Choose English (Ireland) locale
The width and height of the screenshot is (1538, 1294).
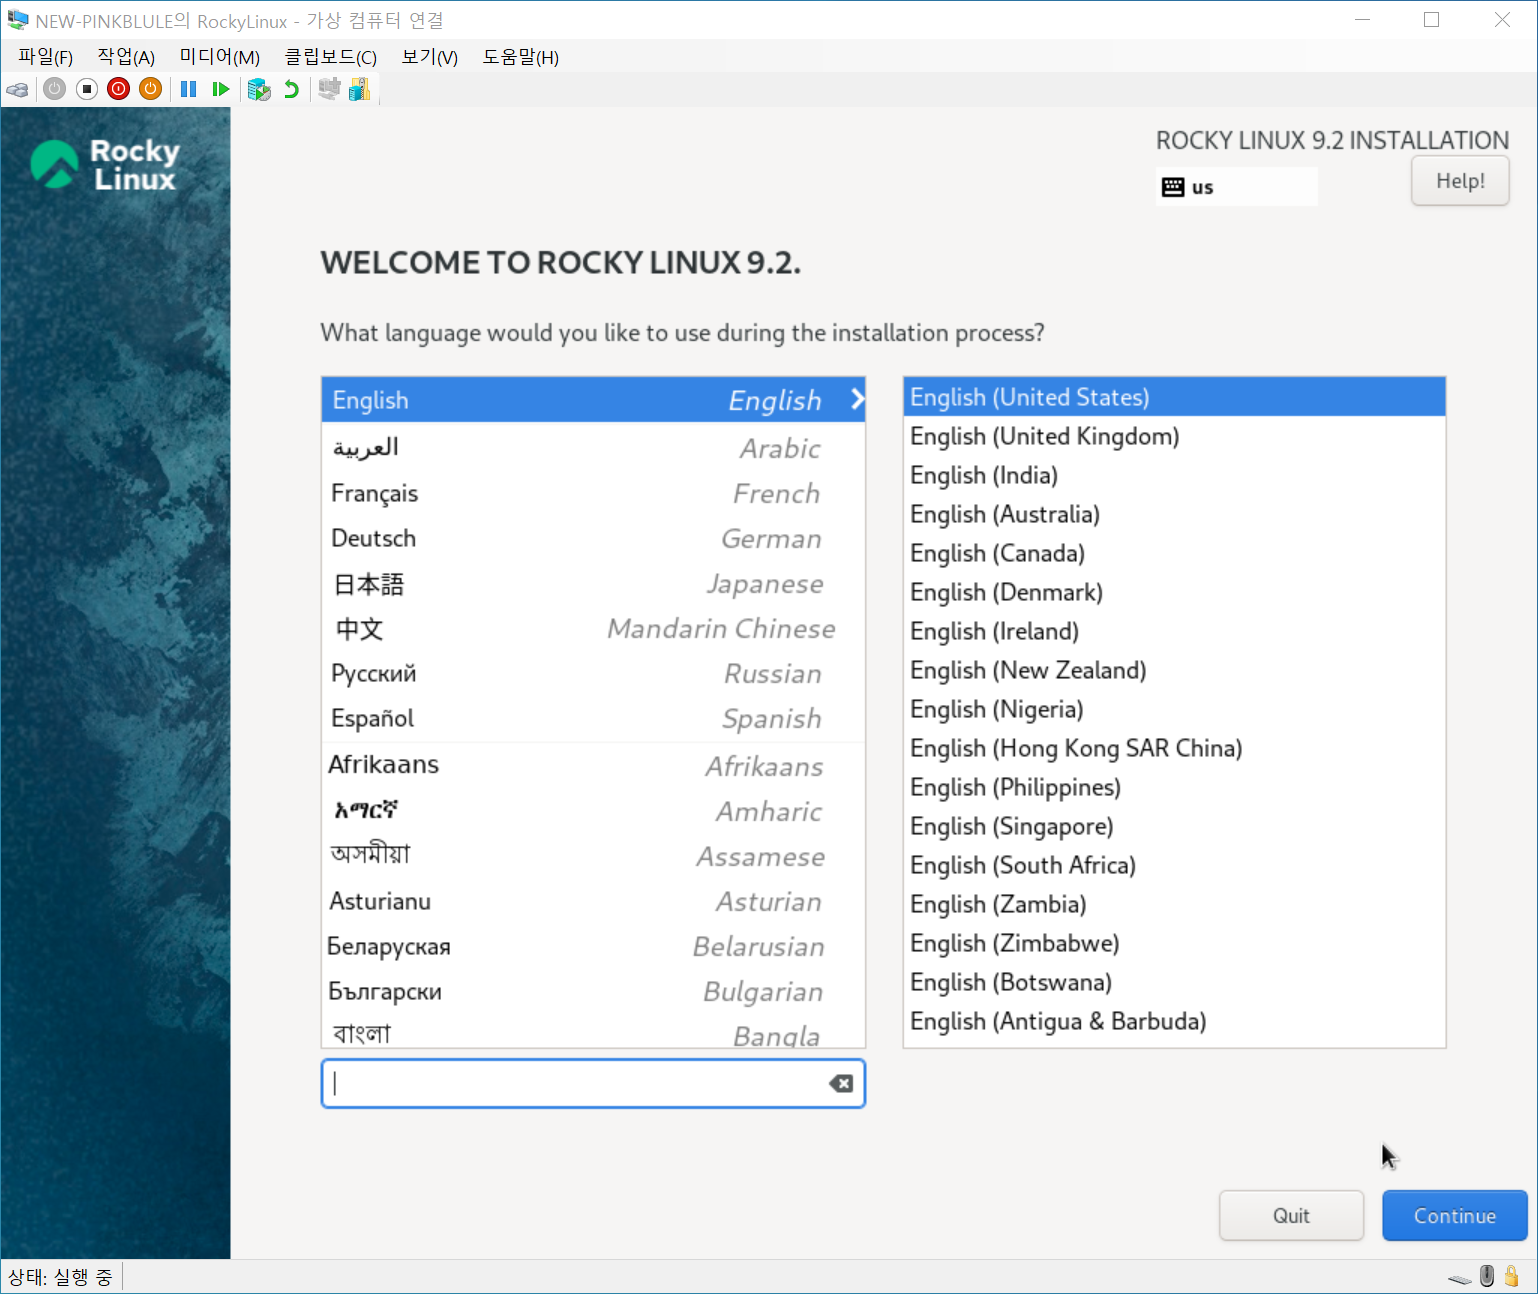(1174, 631)
